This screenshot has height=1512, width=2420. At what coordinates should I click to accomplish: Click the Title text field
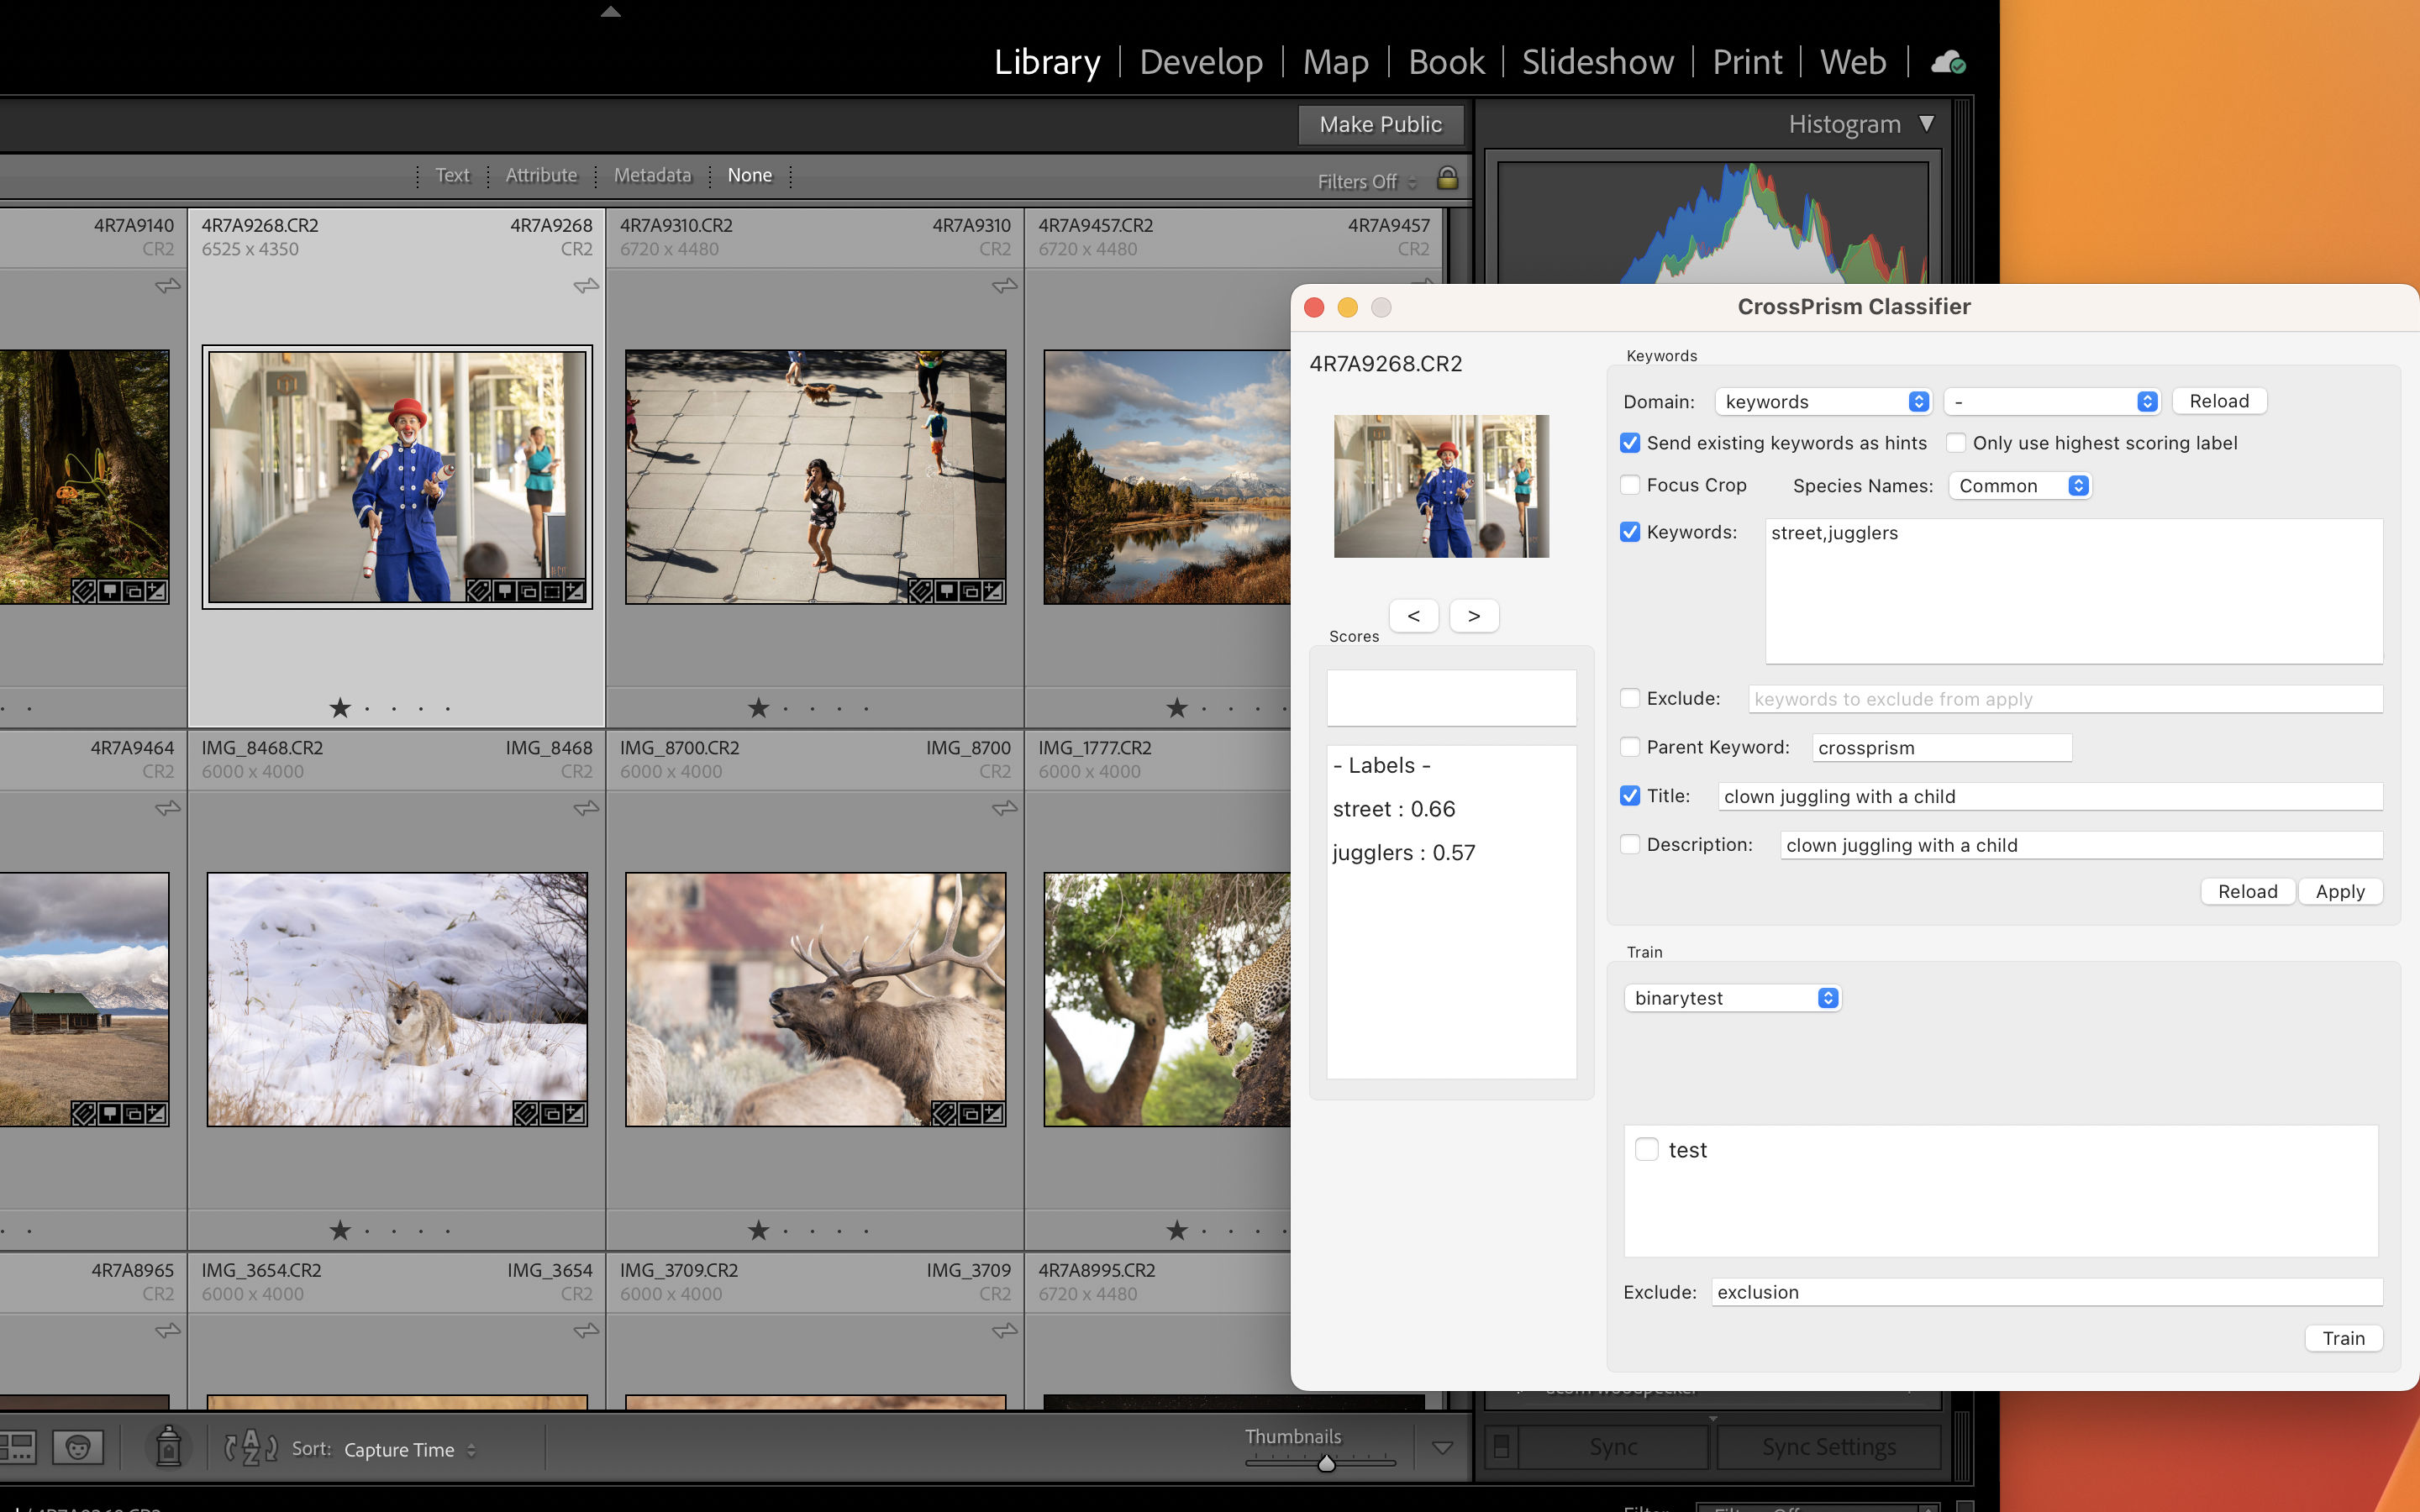[2050, 796]
